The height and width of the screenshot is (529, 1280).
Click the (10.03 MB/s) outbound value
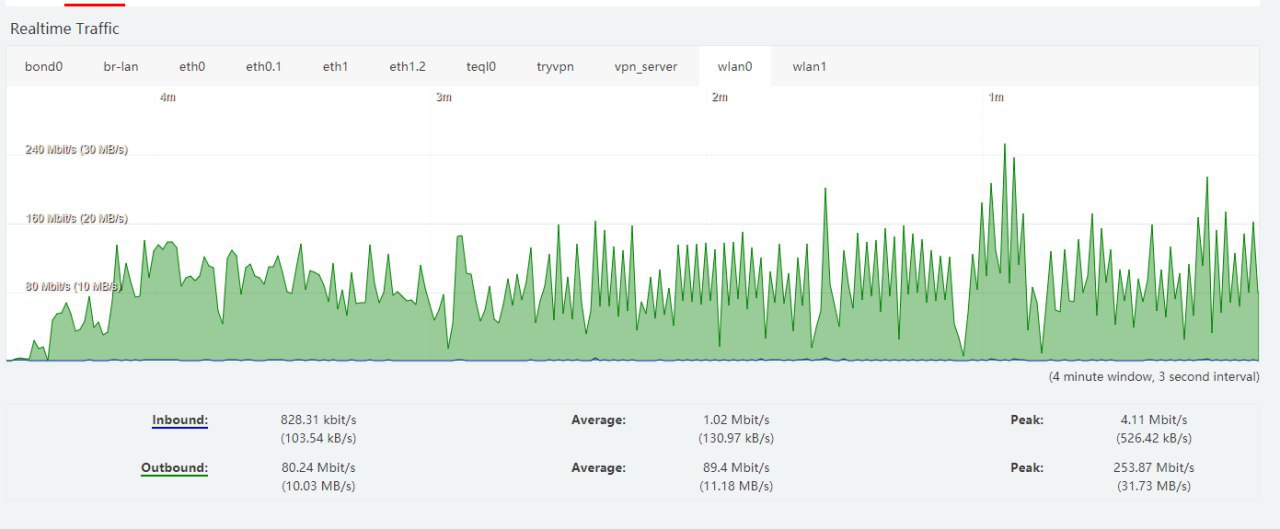[x=318, y=486]
